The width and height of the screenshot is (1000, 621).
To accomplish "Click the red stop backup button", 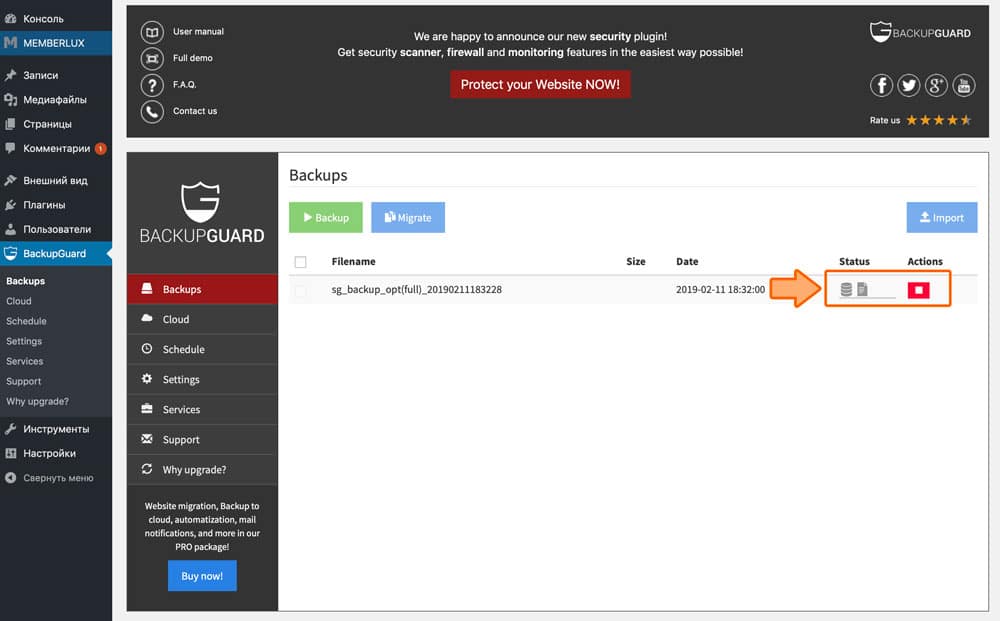I will point(918,290).
